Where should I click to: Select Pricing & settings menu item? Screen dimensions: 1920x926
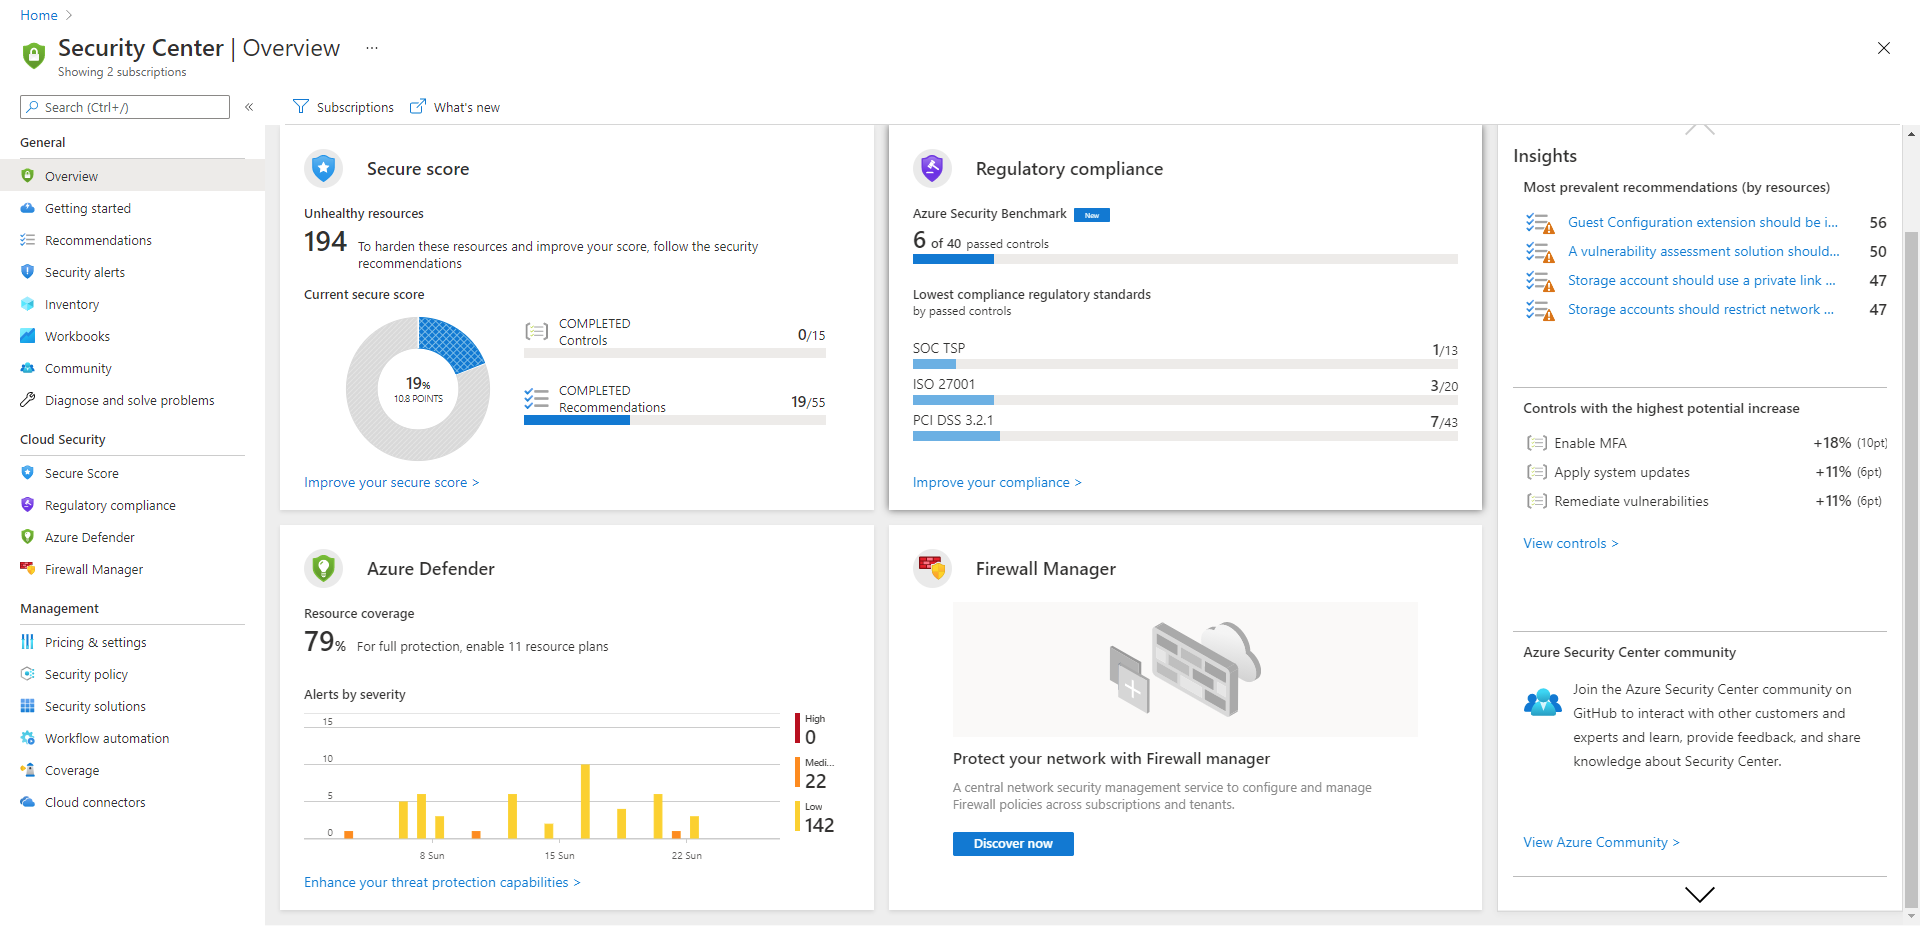95,642
